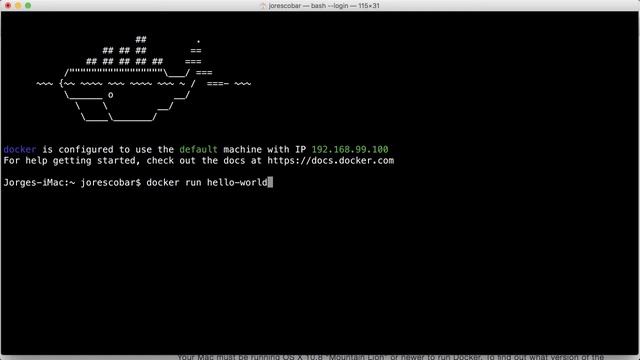640x360 pixels.
Task: Click the 'Jorges-iMac:~ jorescobar$' prompt text
Action: pyautogui.click(x=72, y=182)
